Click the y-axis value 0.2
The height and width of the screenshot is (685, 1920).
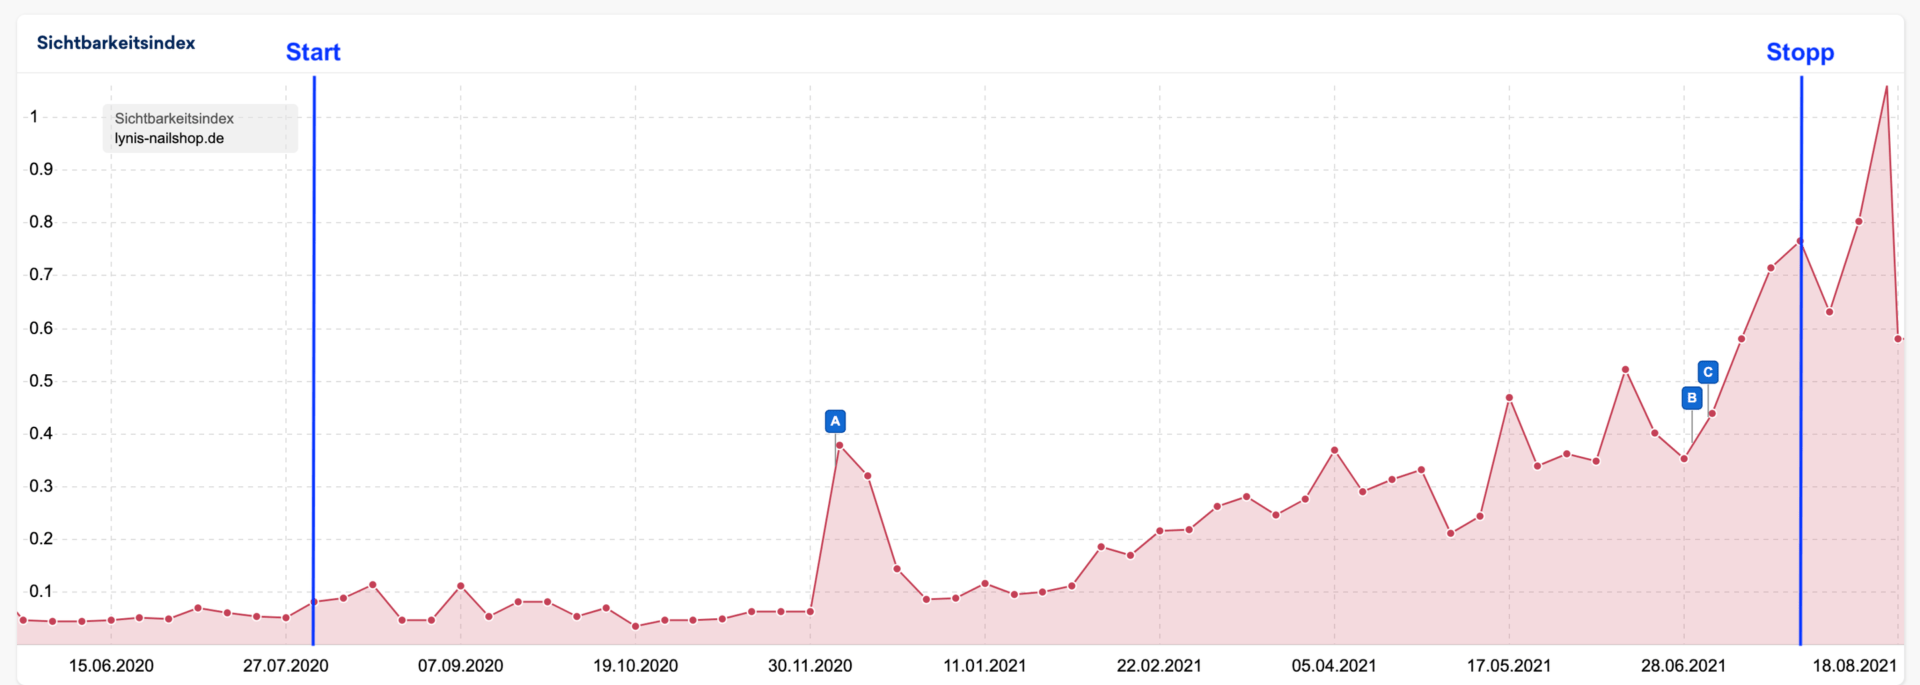point(41,539)
